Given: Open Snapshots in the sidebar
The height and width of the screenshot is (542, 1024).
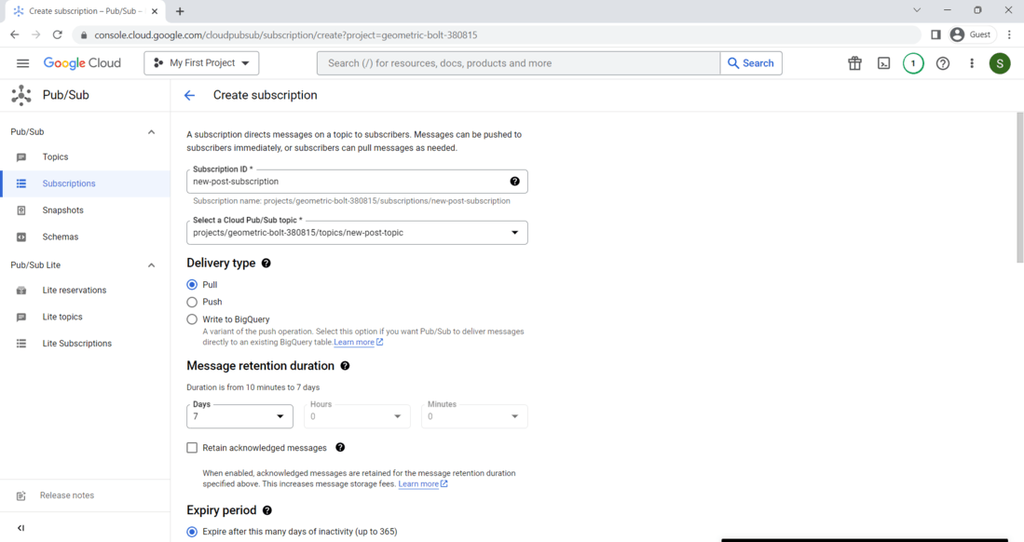Looking at the screenshot, I should pos(63,210).
